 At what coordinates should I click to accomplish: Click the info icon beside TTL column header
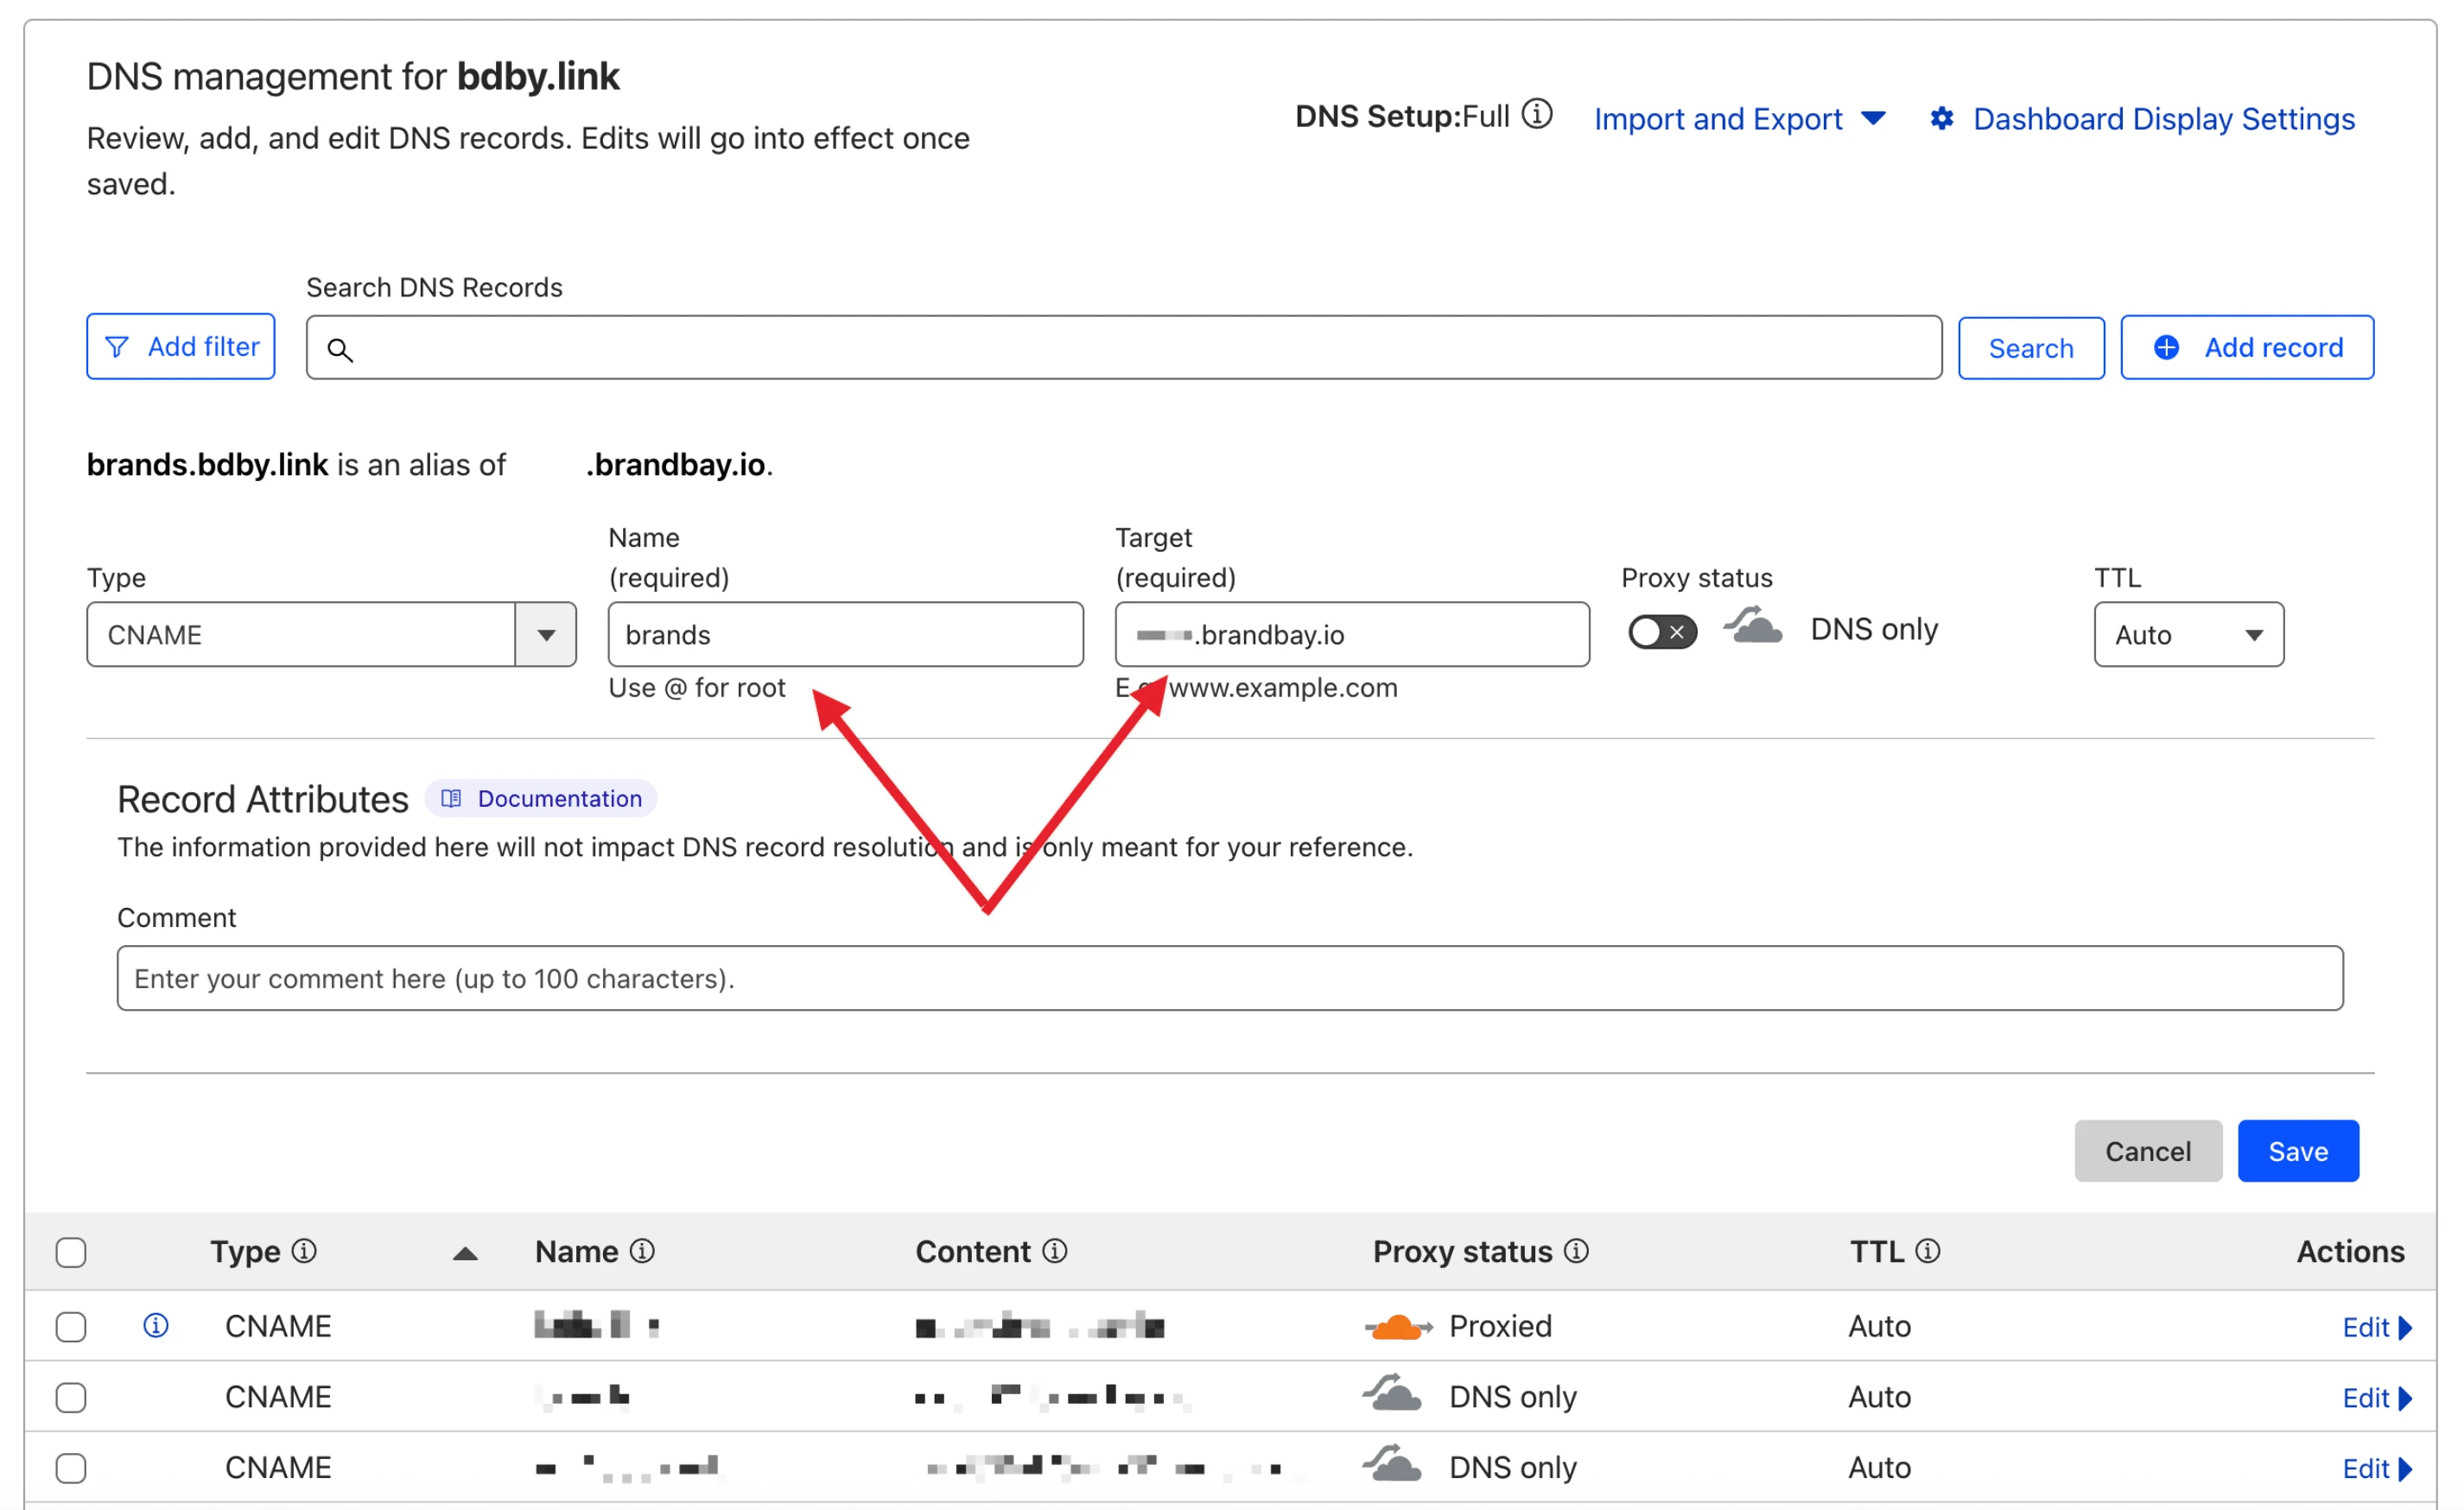tap(1928, 1251)
